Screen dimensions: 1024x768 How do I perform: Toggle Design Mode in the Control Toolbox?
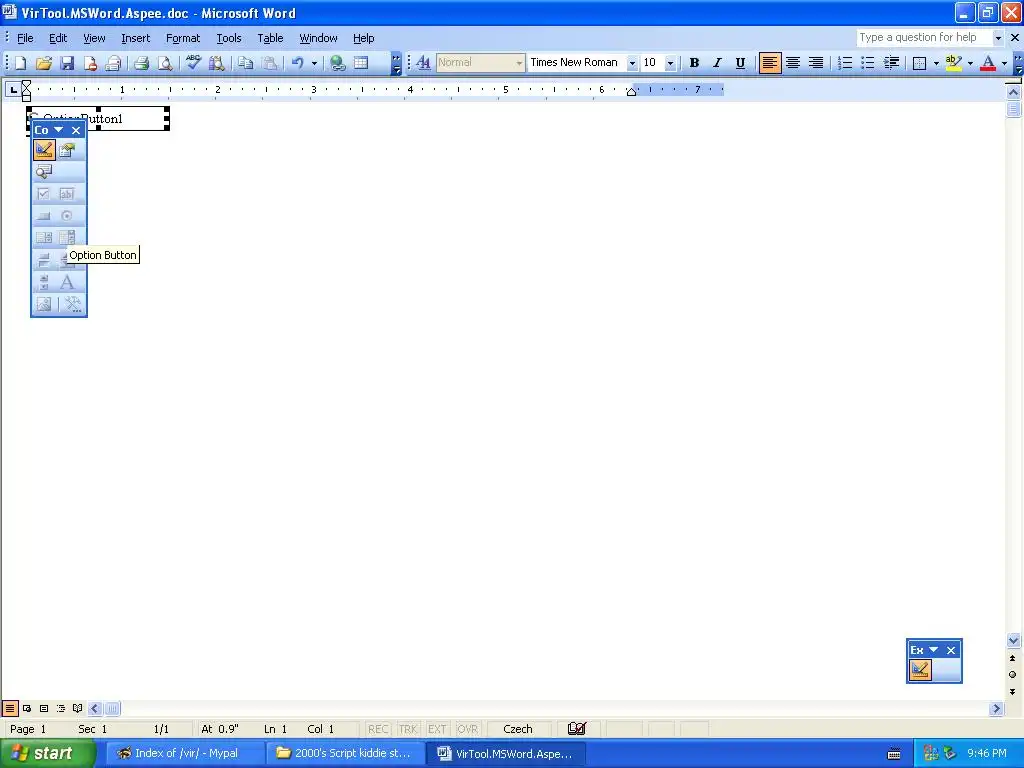click(44, 150)
